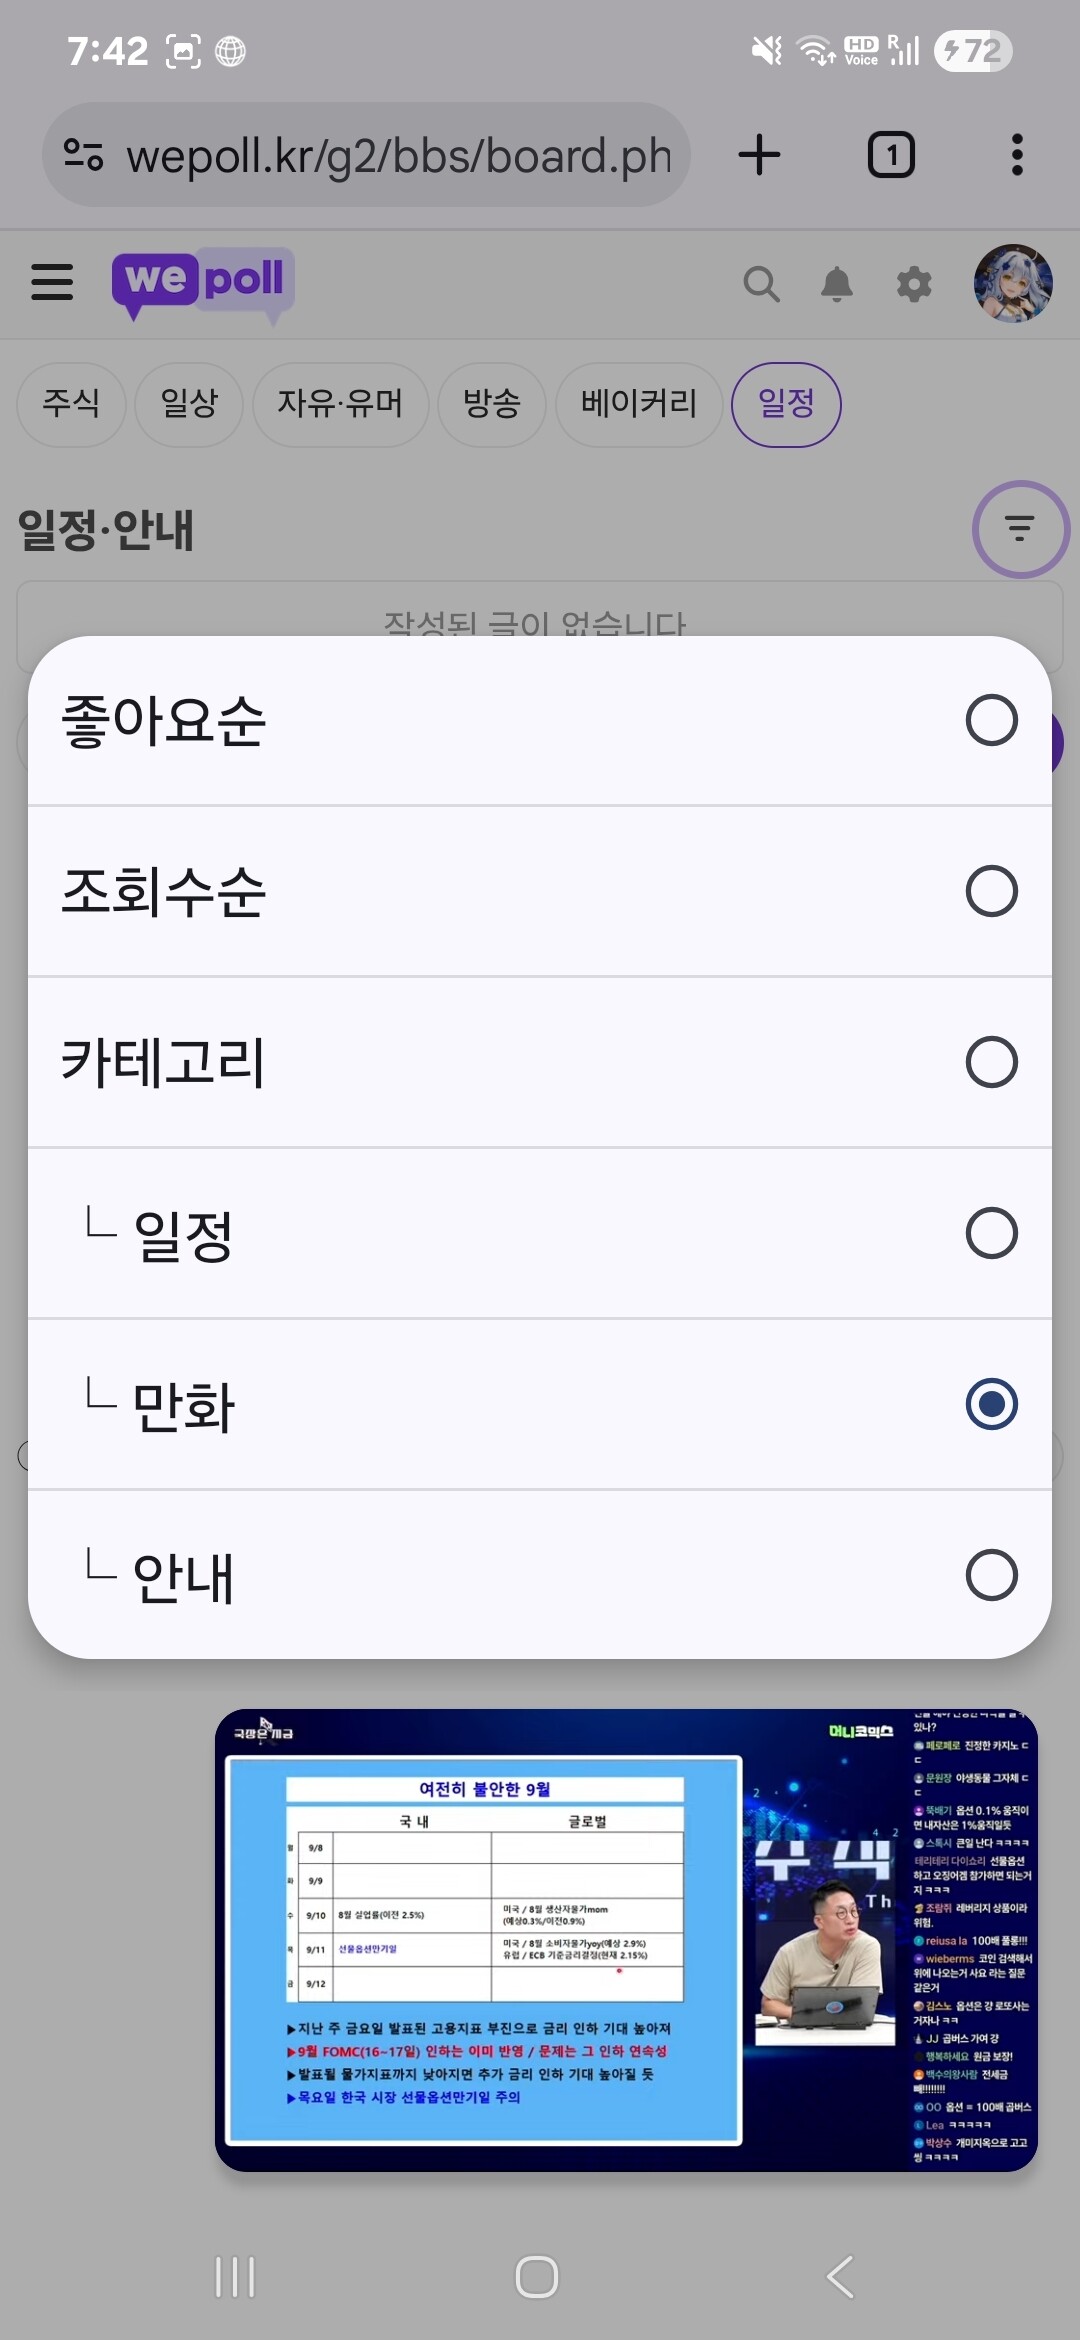
Task: Open the video thumbnail preview
Action: point(626,1939)
